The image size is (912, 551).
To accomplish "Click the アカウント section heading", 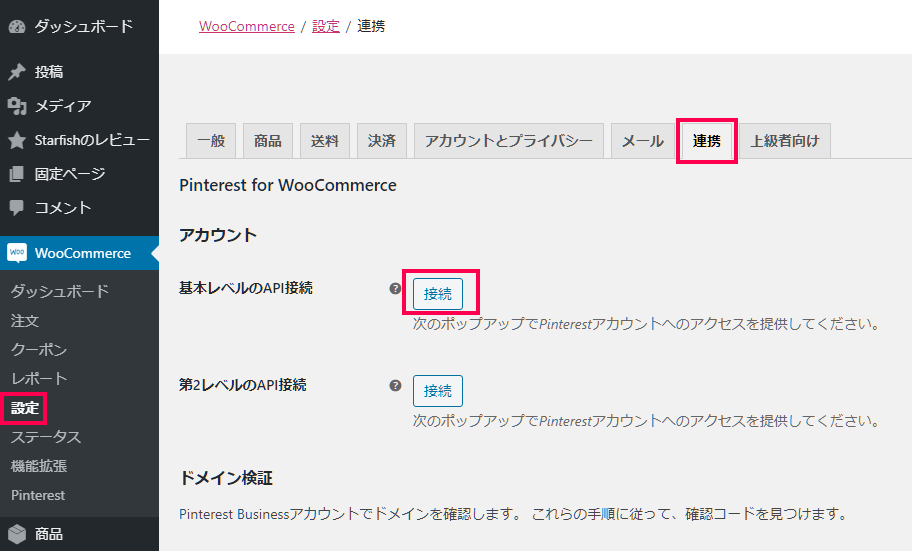I will point(218,235).
